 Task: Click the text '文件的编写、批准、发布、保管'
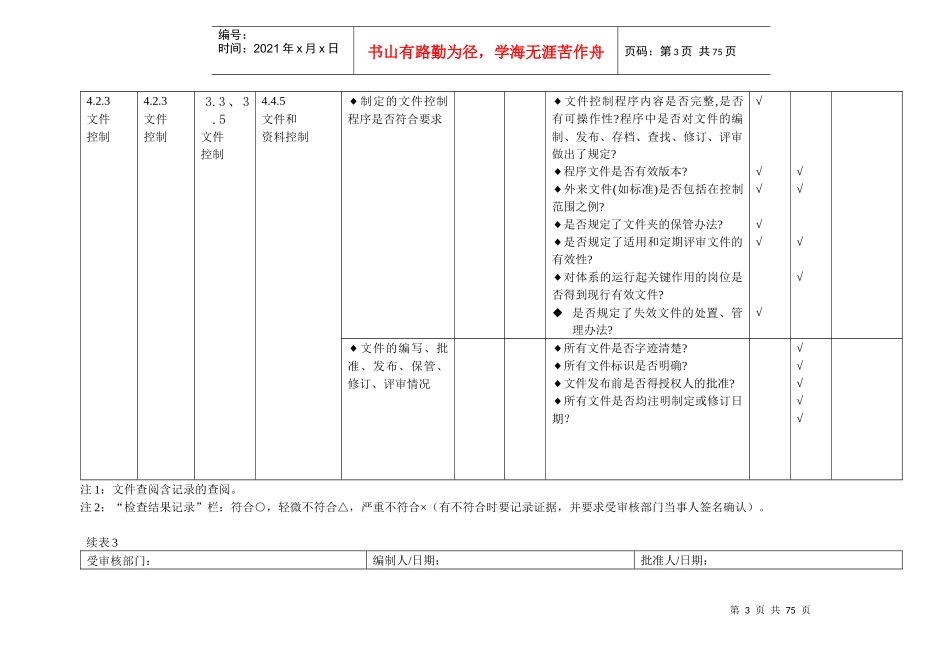click(x=397, y=358)
